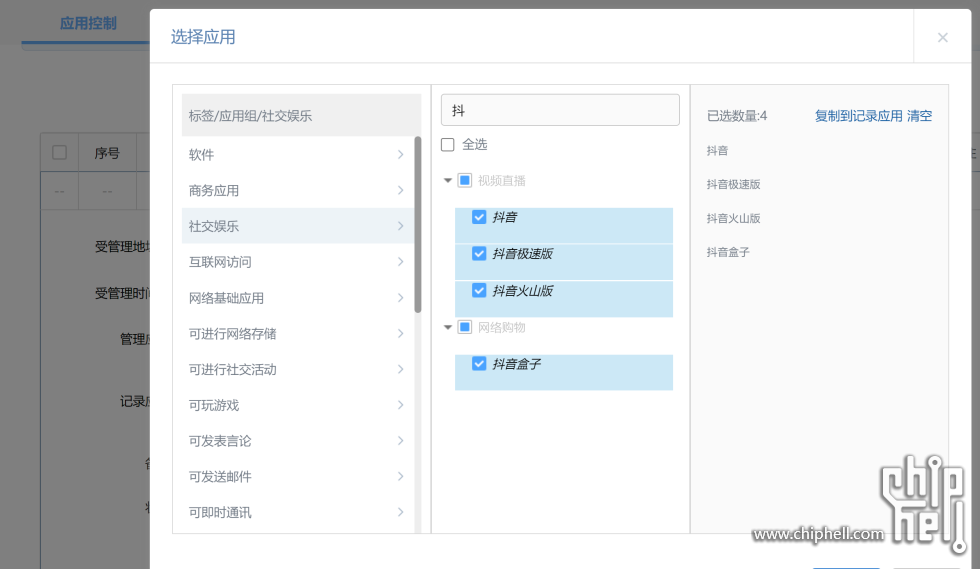Collapse the 网络购物 tree group
980x569 pixels.
point(448,327)
